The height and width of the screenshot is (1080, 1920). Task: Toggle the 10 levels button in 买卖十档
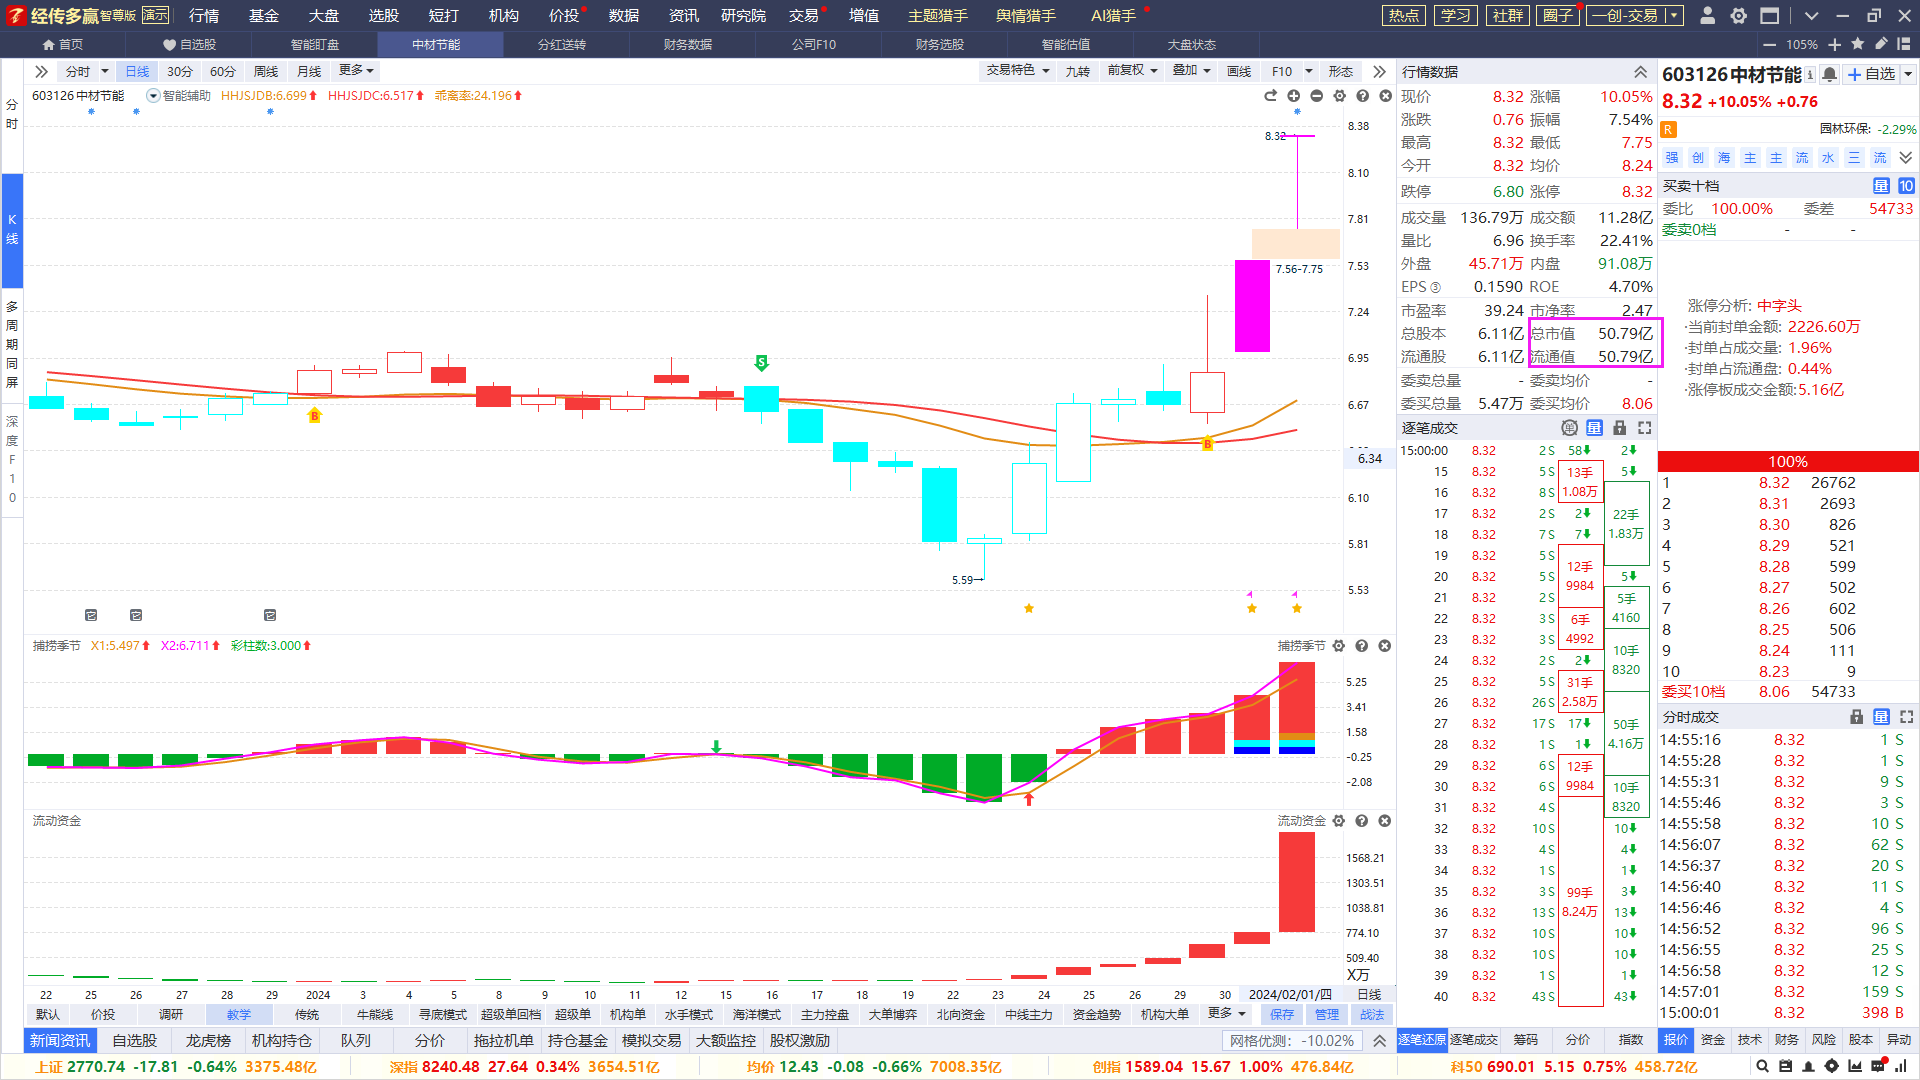coord(1906,186)
